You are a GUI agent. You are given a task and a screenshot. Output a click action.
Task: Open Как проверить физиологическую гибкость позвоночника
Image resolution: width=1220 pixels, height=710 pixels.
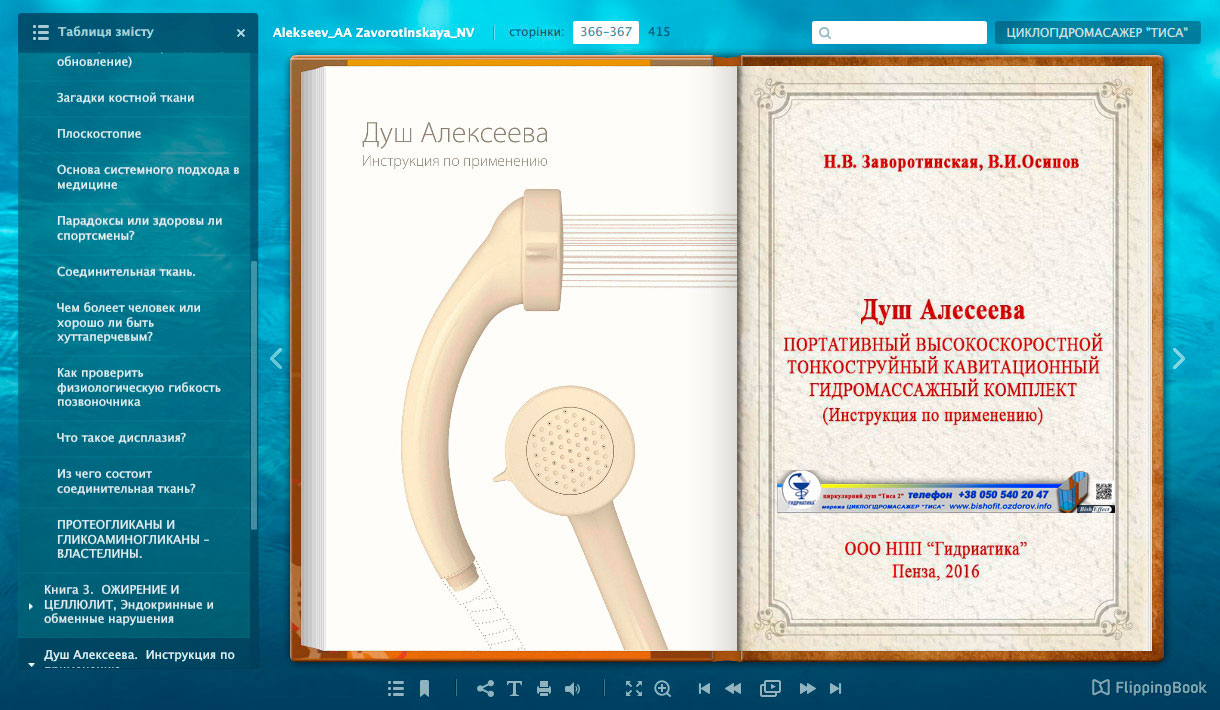click(x=139, y=387)
